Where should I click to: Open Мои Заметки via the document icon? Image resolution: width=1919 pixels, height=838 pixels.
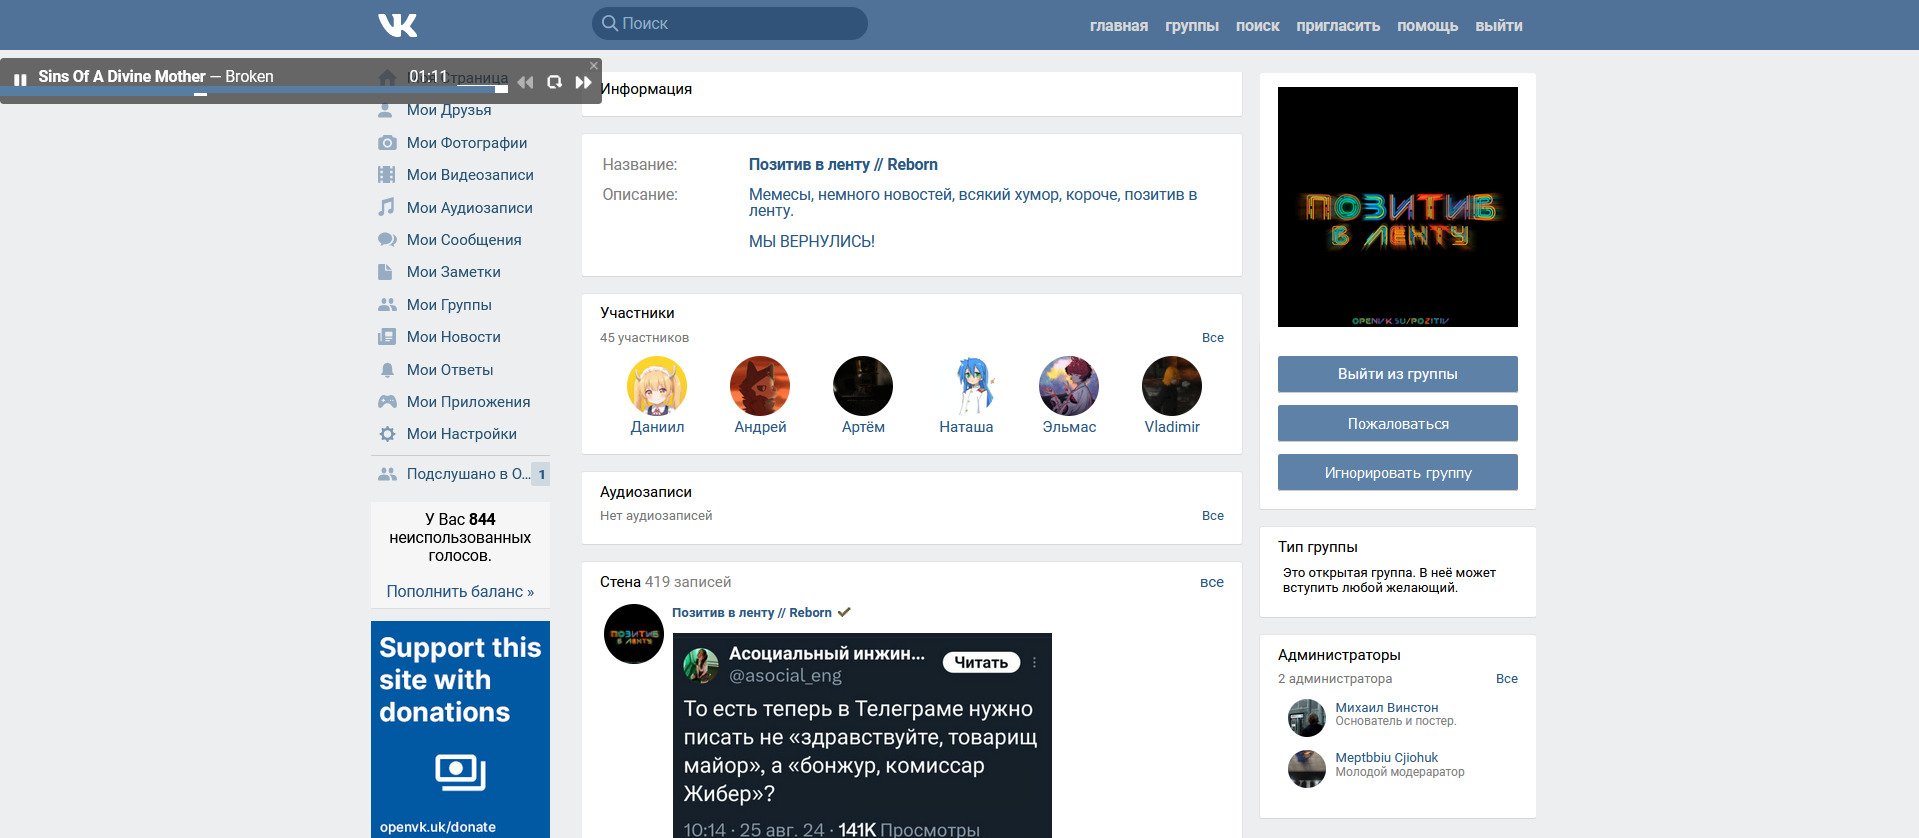385,272
